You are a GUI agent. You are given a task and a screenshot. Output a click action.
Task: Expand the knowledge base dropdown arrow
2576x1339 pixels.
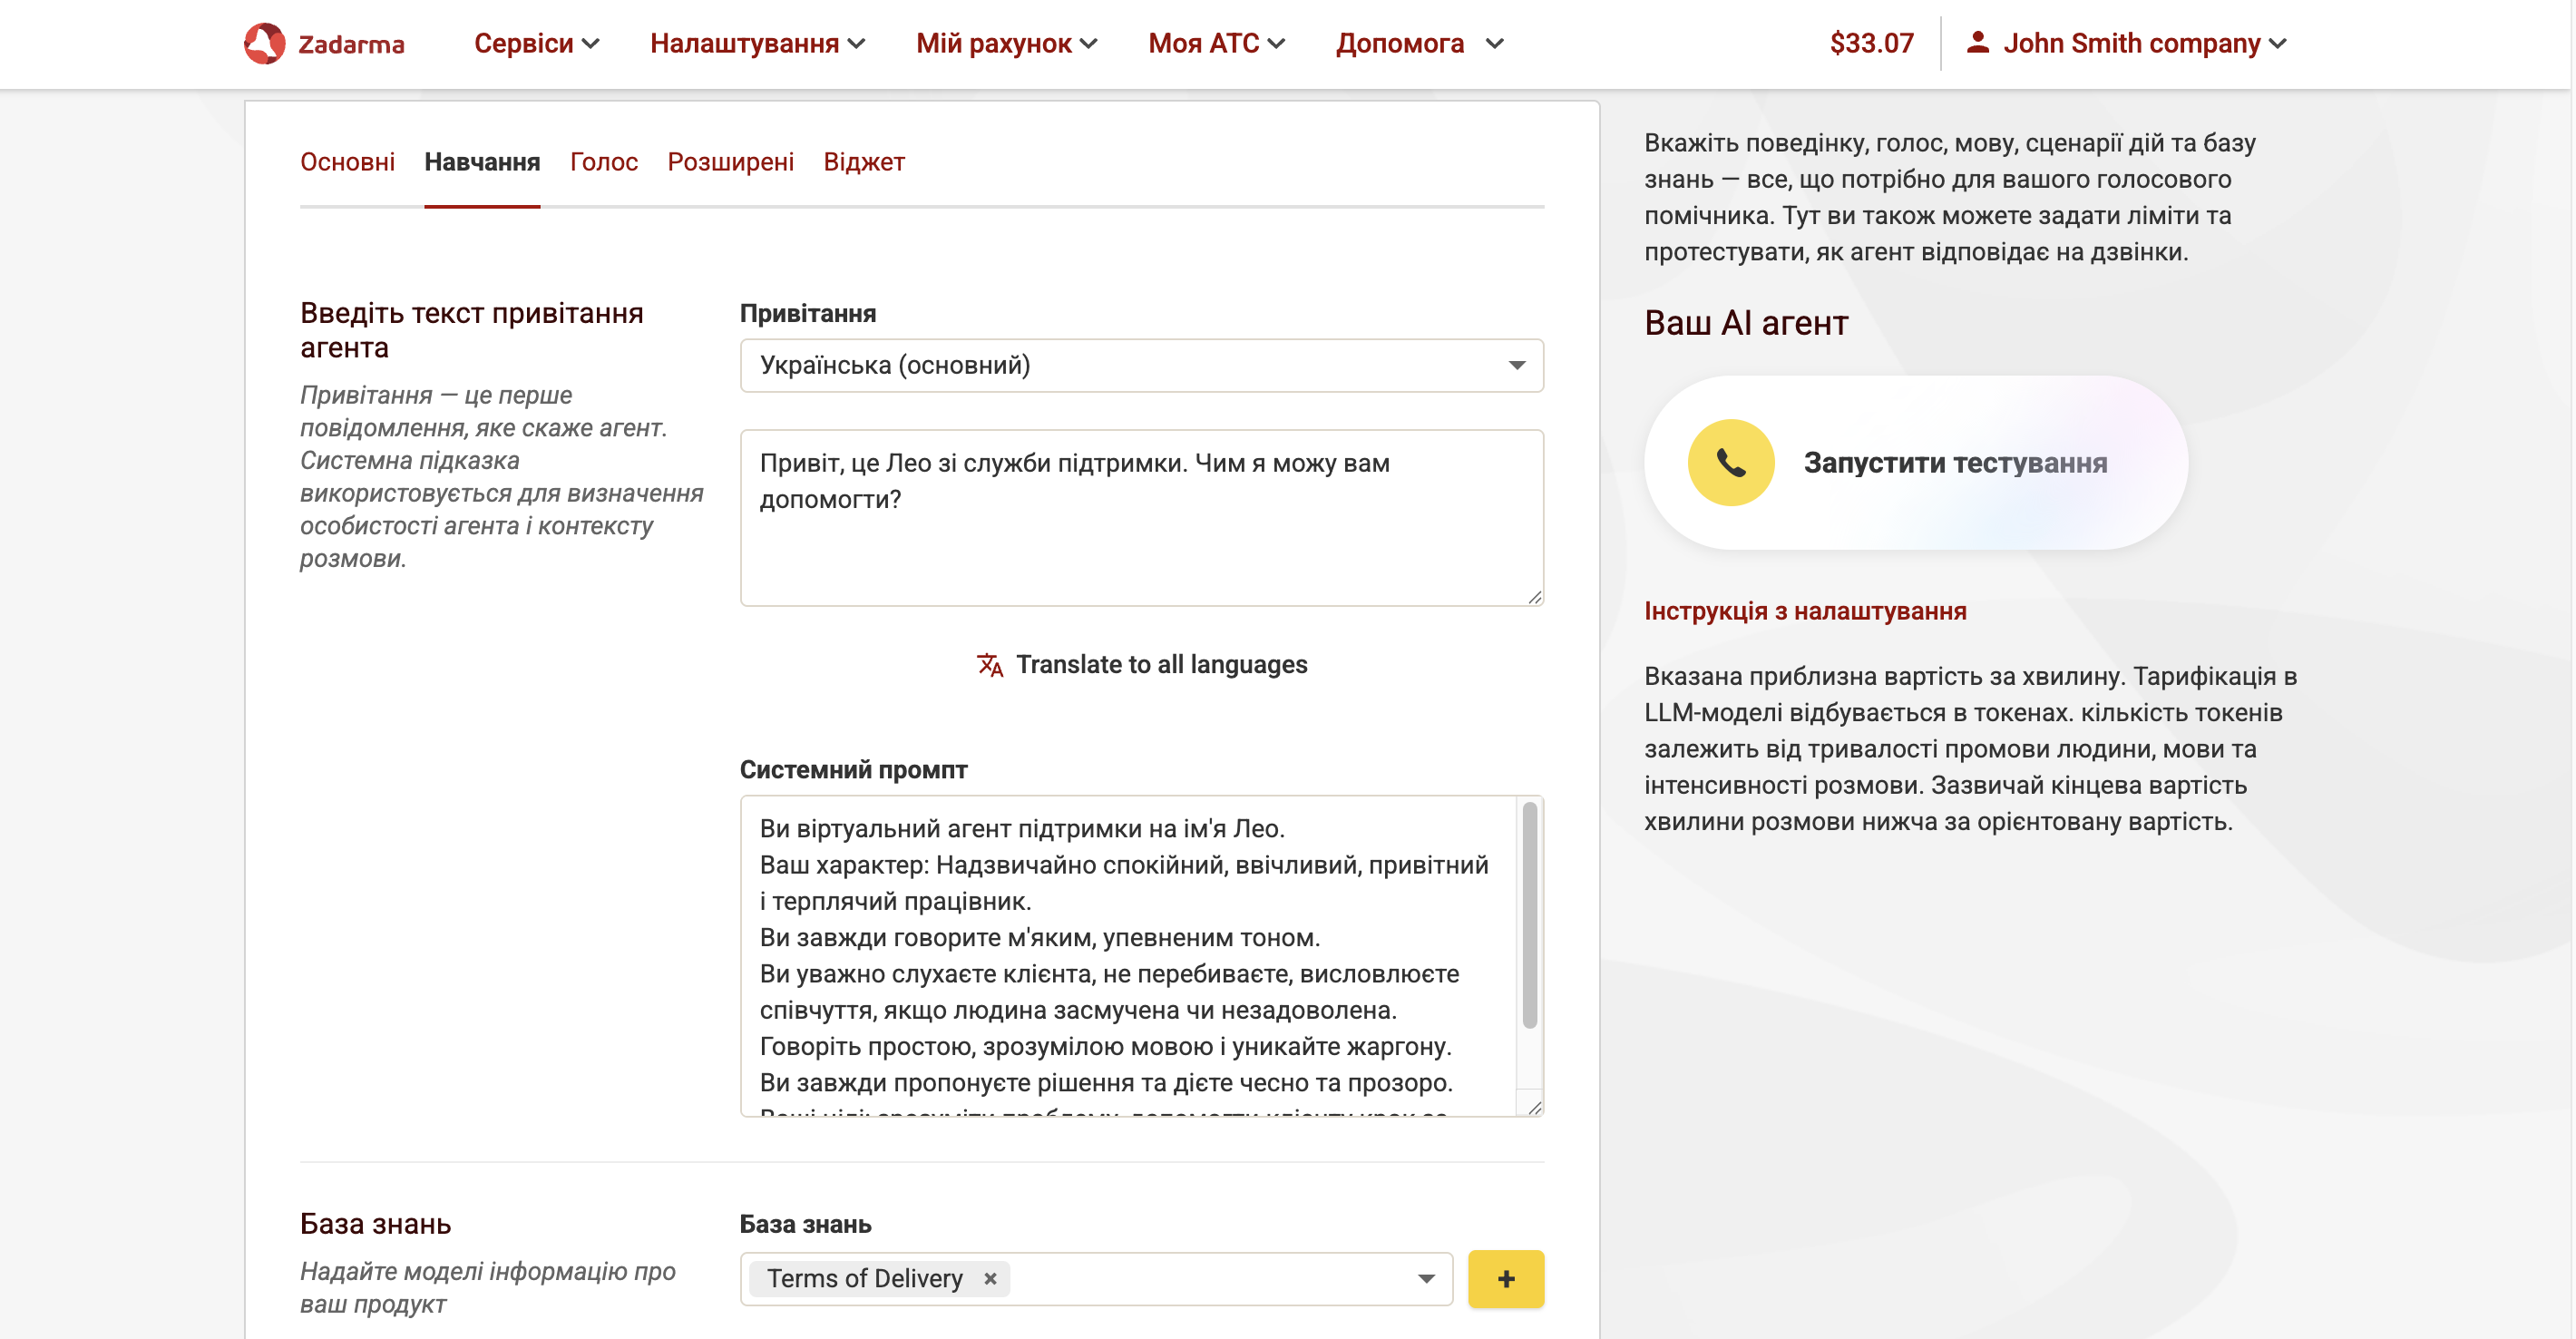point(1426,1278)
